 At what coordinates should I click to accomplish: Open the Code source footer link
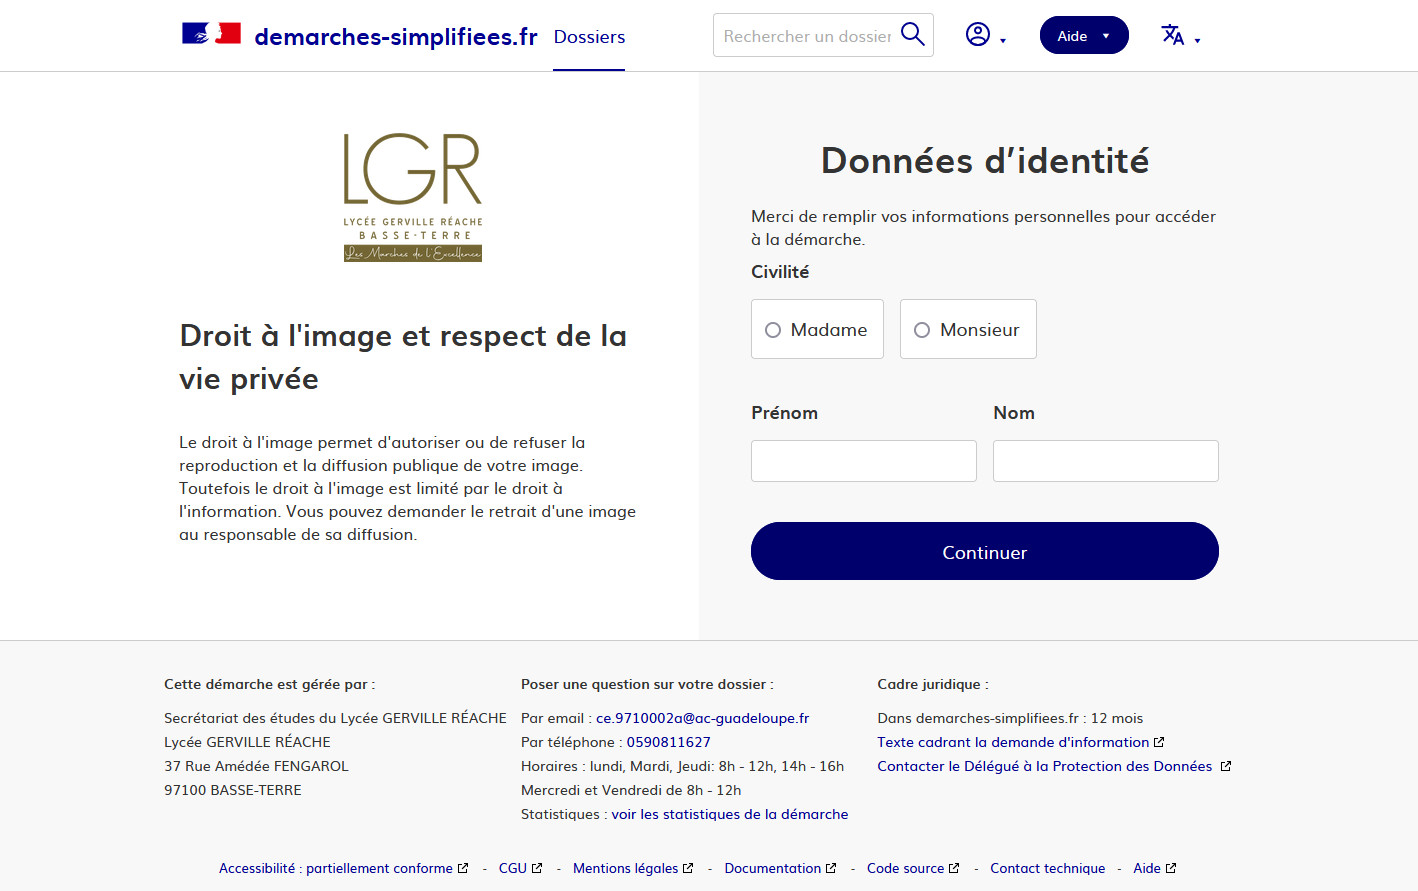coord(905,868)
